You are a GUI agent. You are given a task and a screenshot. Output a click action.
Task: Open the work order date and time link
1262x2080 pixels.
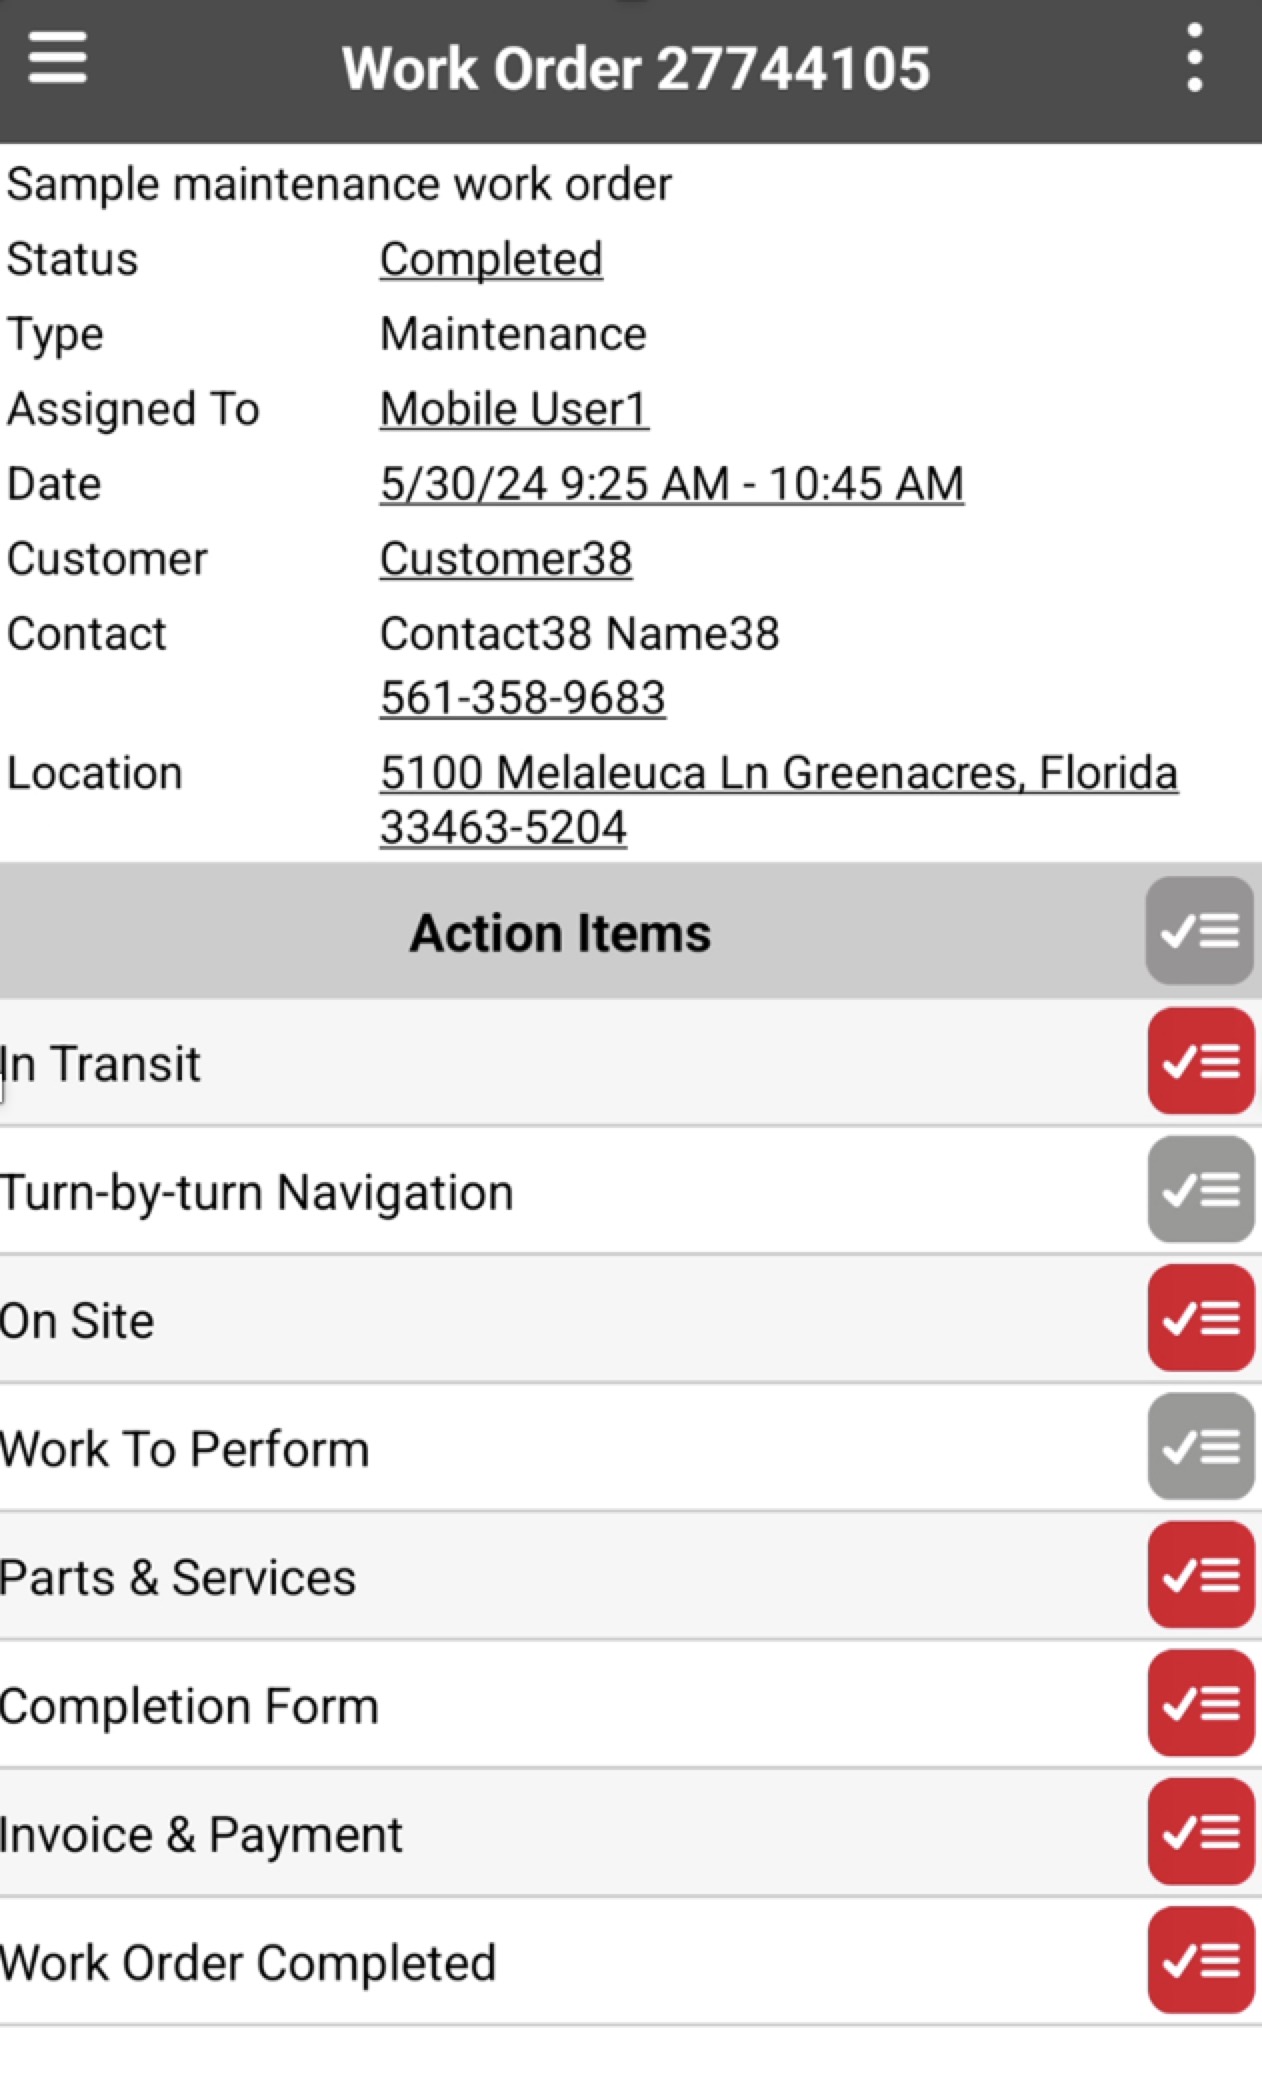671,484
